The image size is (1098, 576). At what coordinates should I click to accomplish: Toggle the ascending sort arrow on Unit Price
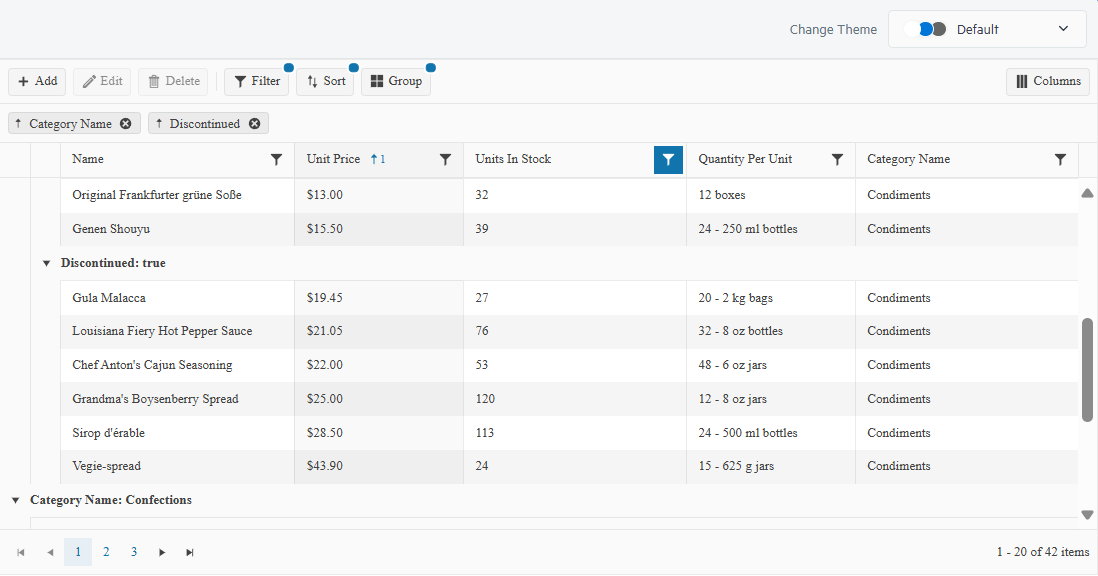point(372,158)
